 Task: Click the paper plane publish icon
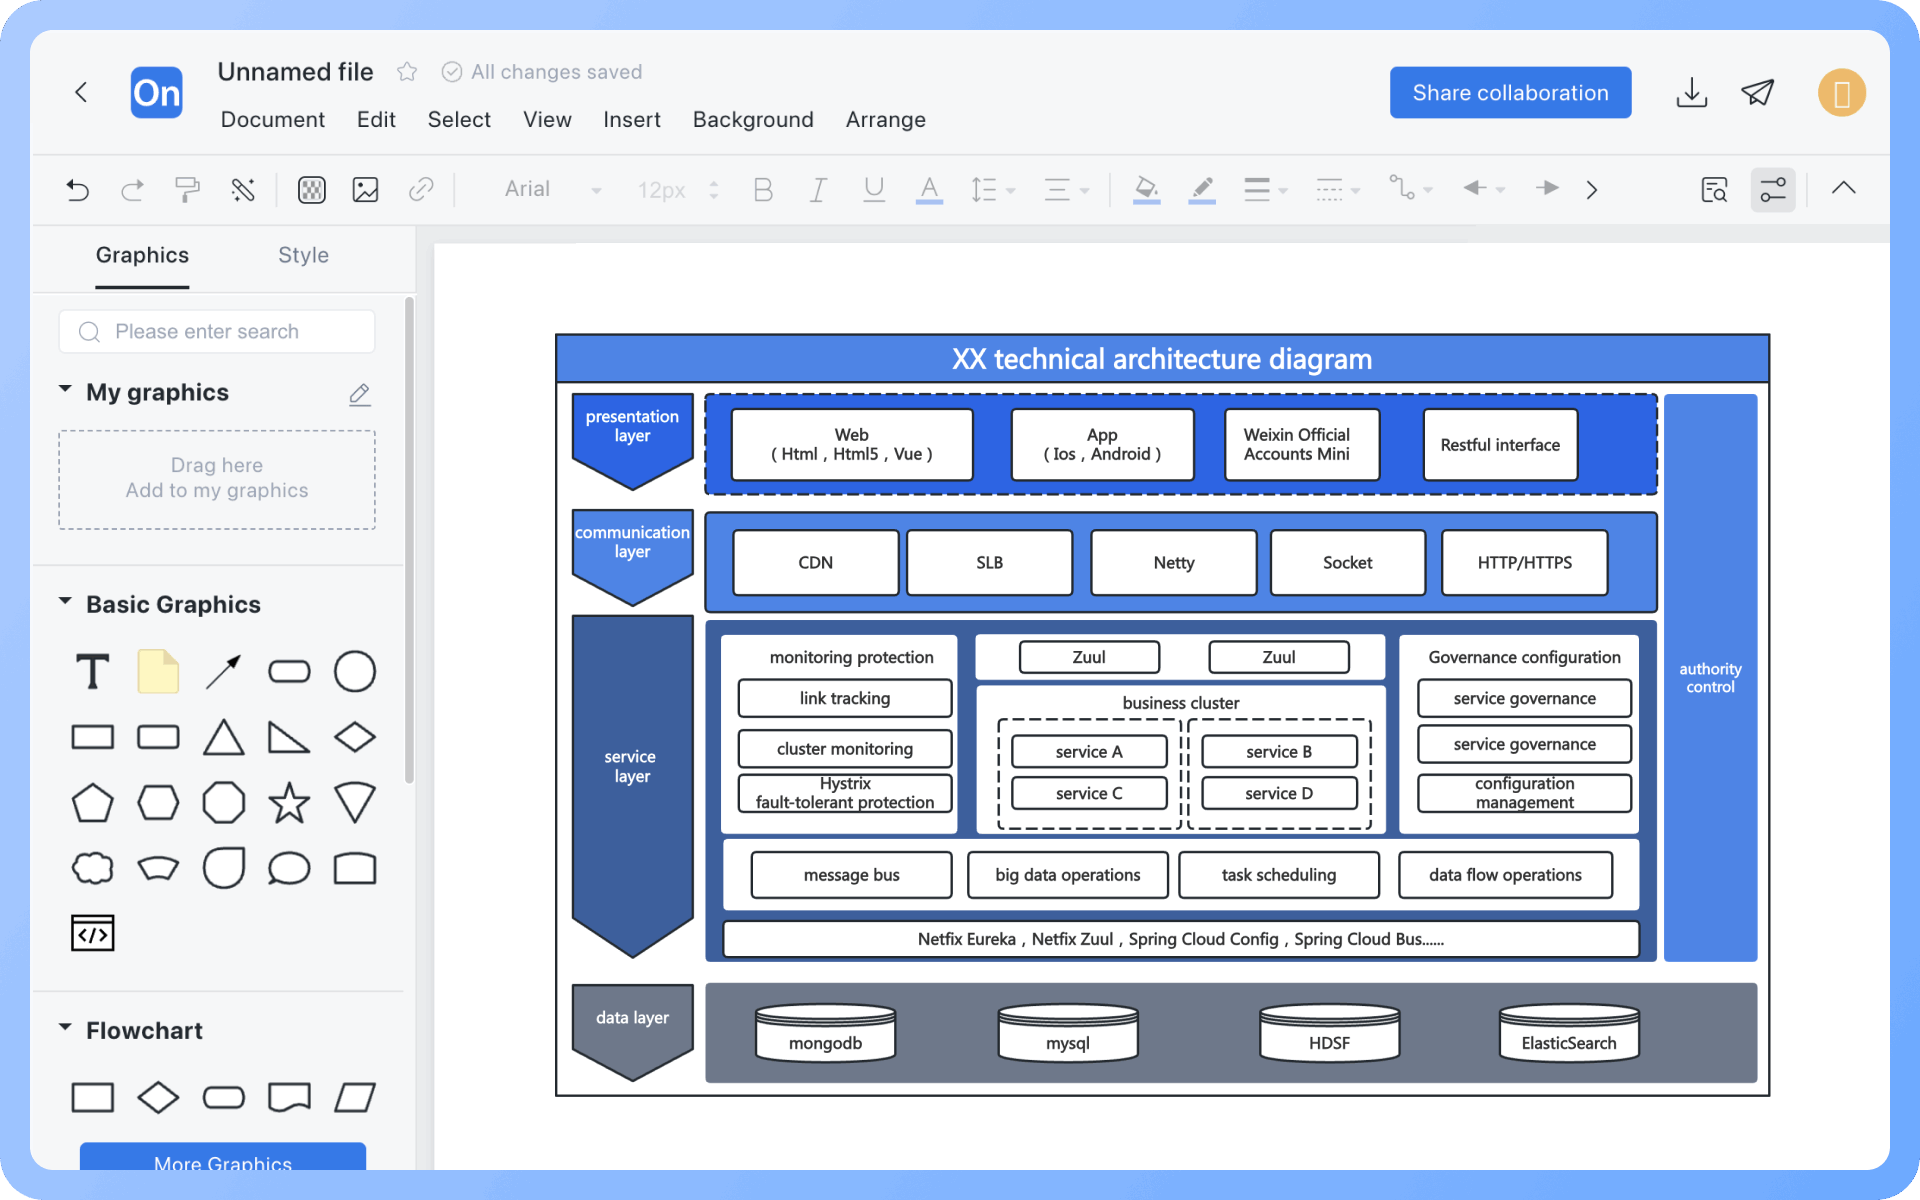click(x=1757, y=93)
